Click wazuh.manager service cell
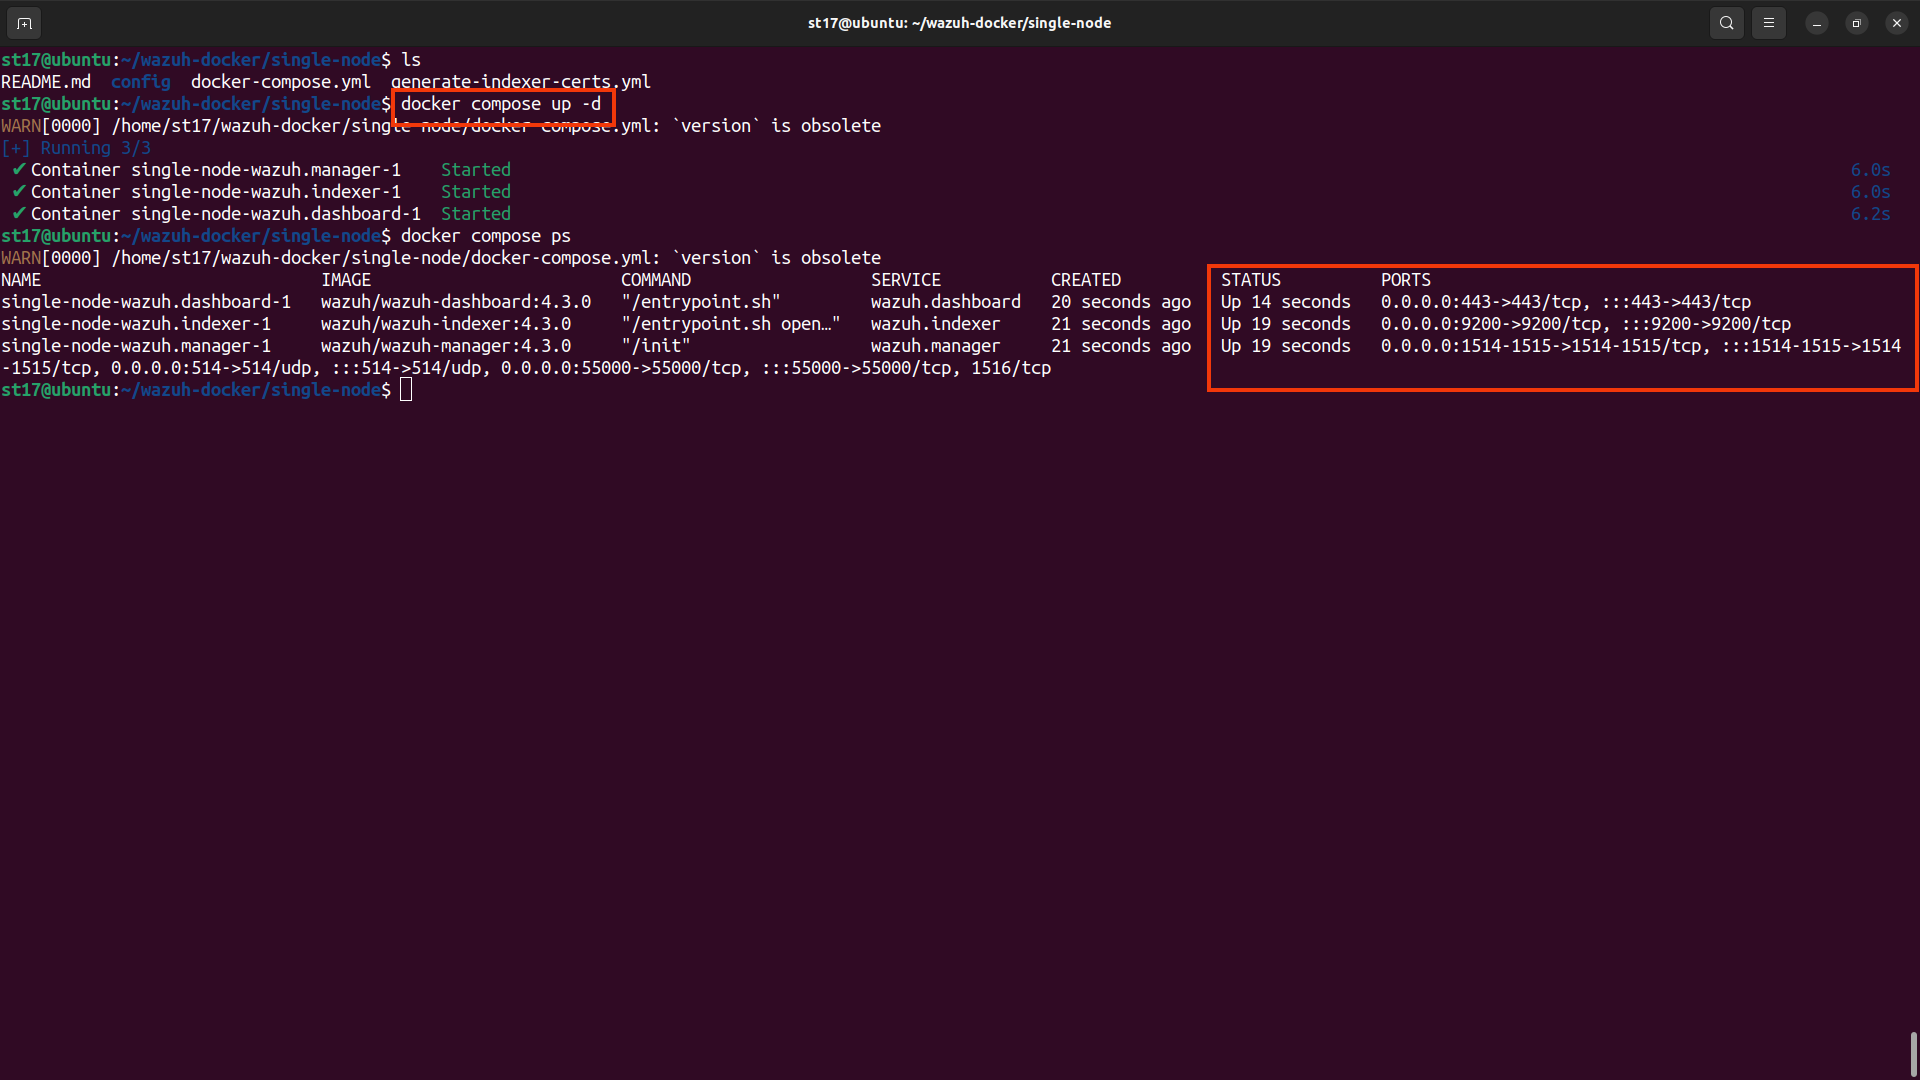Screen dimensions: 1920x1080 [x=936, y=346]
